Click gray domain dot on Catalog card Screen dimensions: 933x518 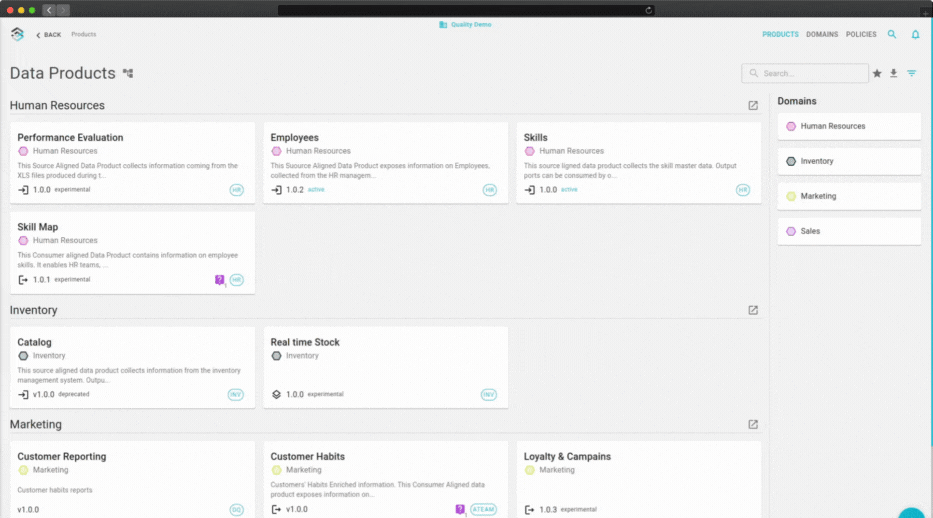(x=23, y=356)
